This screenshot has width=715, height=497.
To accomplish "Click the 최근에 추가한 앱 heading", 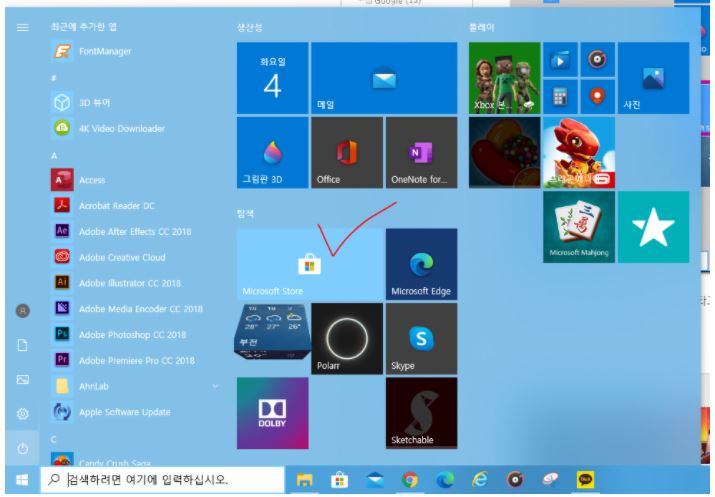I will pyautogui.click(x=83, y=27).
